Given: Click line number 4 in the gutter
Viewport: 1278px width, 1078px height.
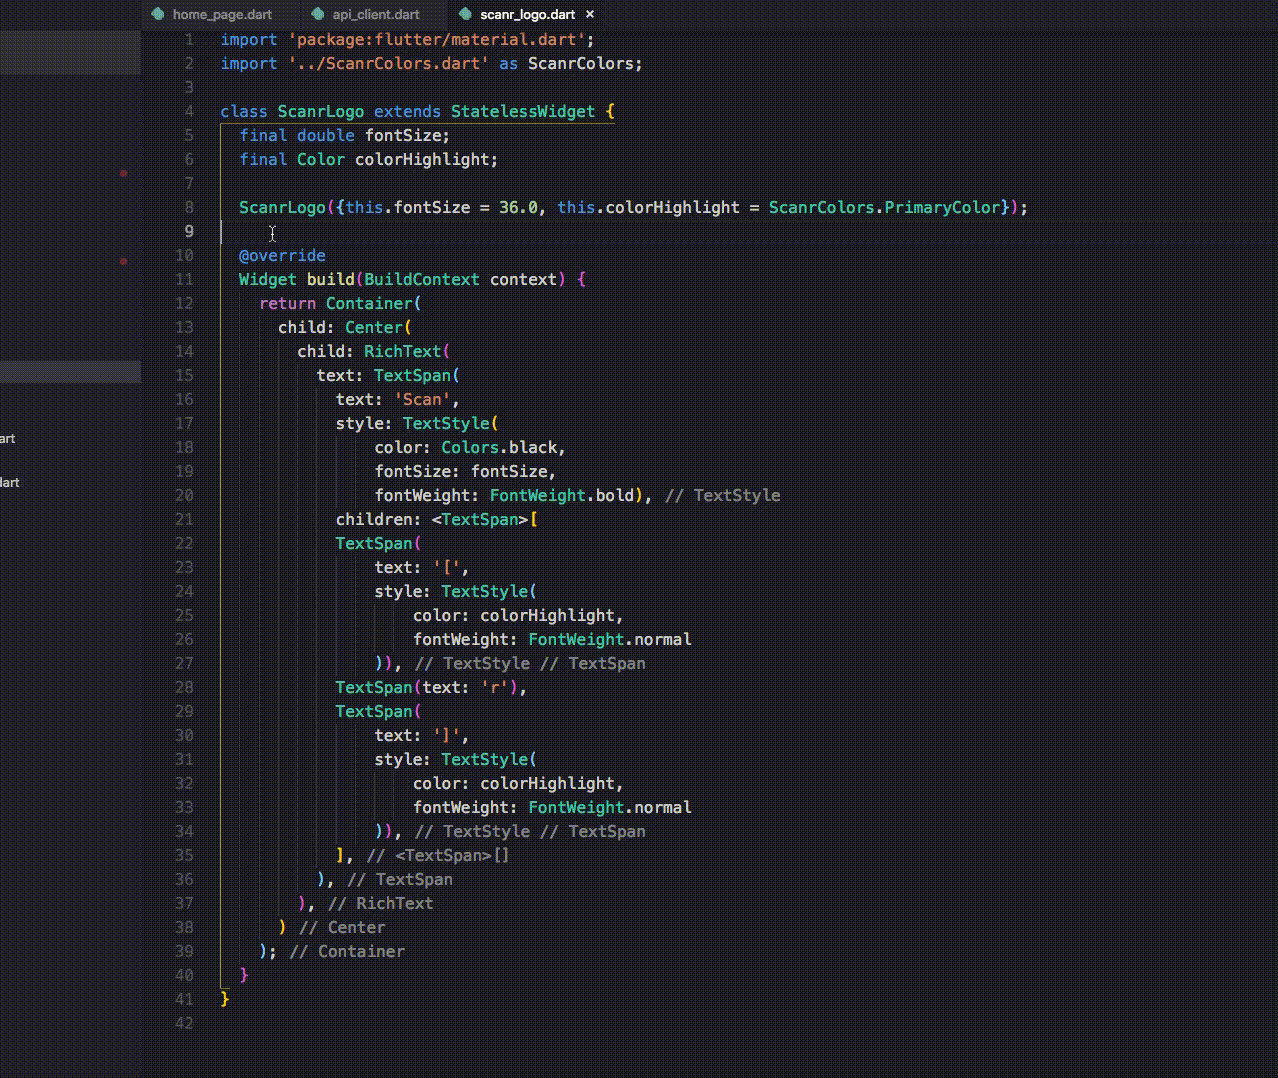Looking at the screenshot, I should (x=189, y=111).
